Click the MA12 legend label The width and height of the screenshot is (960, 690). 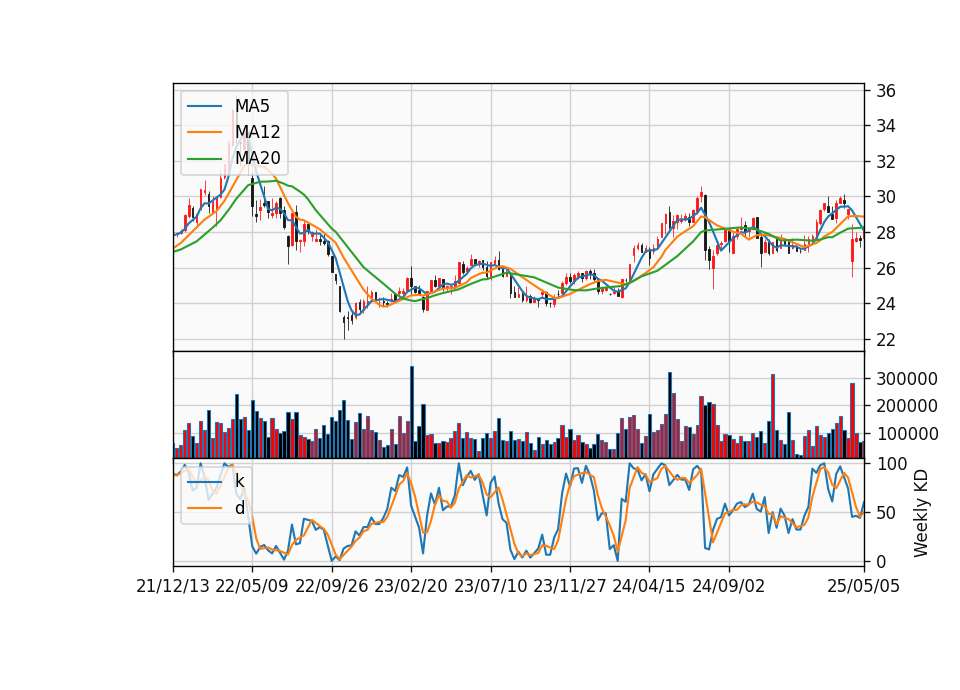tap(258, 132)
